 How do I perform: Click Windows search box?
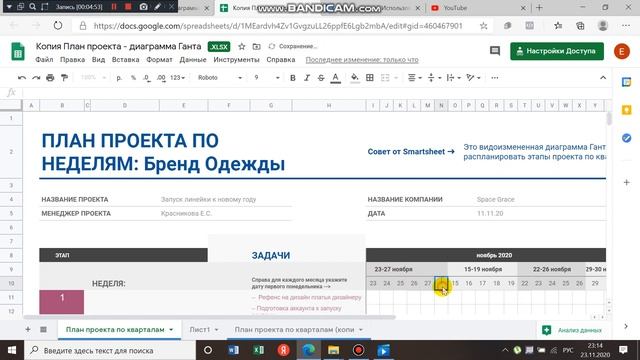110,350
